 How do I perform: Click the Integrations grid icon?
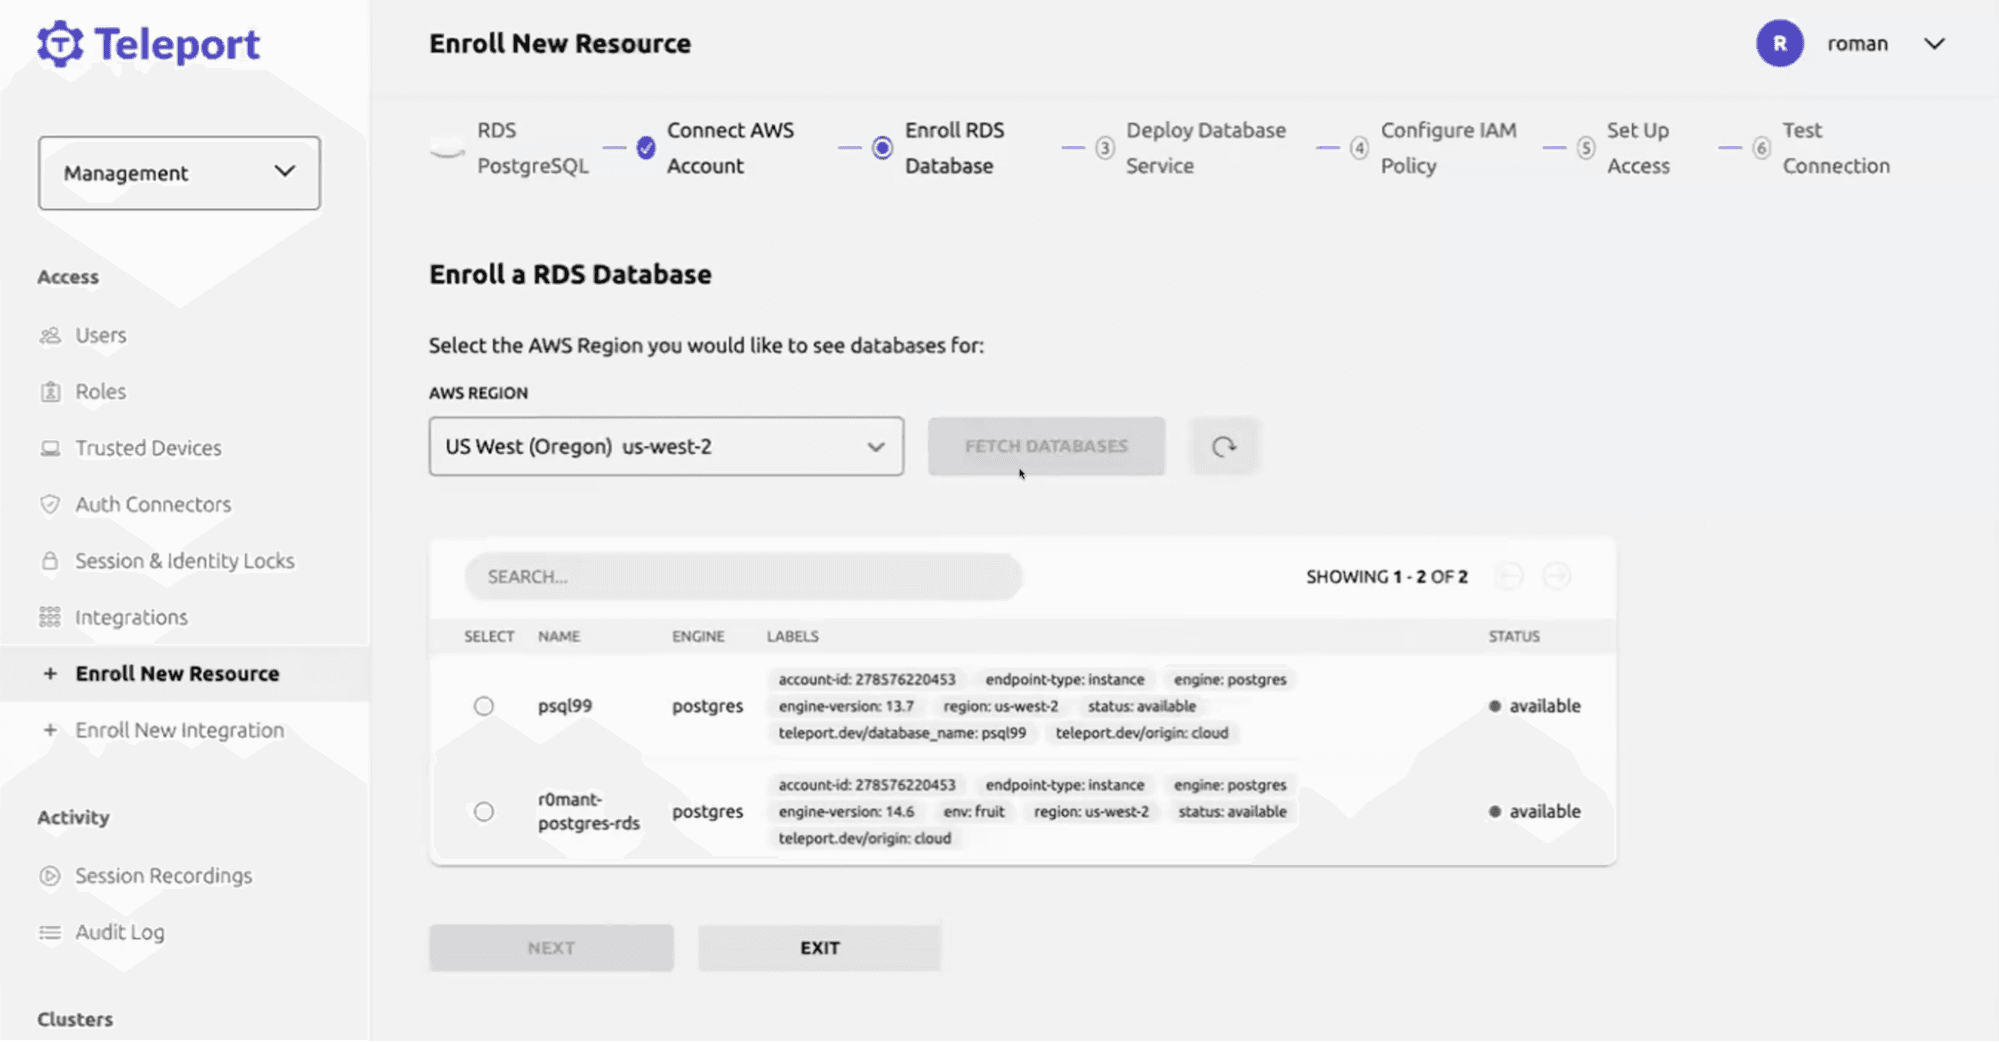click(x=50, y=618)
